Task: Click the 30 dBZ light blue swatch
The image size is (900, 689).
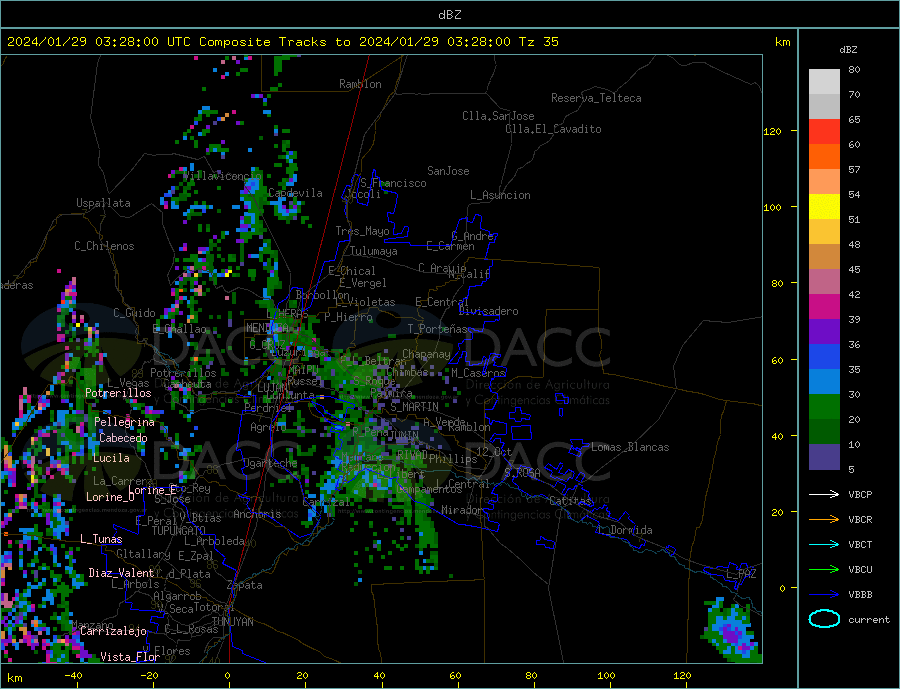Action: (x=824, y=382)
